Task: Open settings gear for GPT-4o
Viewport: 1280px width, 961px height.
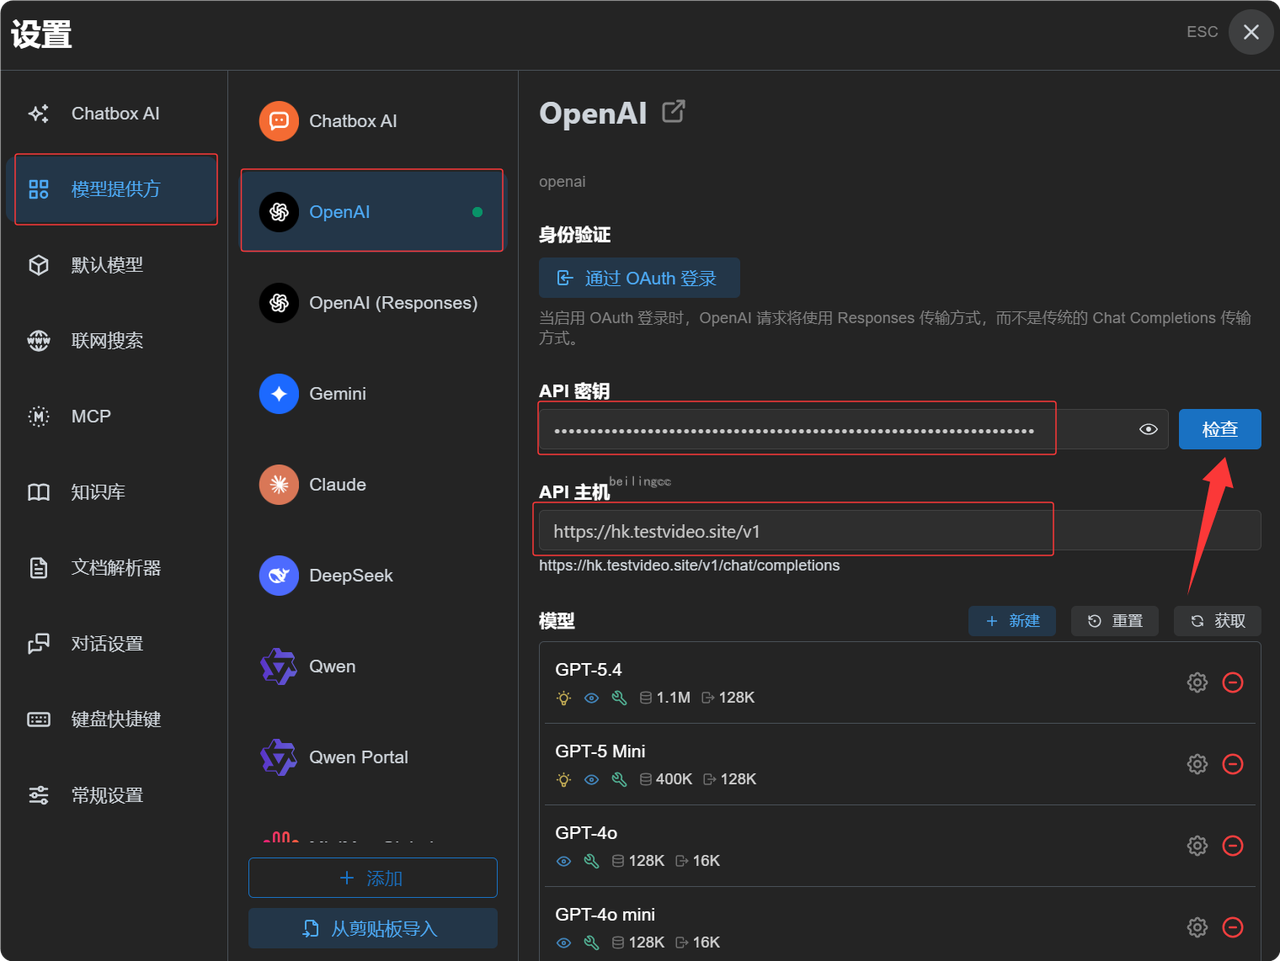Action: pyautogui.click(x=1197, y=846)
